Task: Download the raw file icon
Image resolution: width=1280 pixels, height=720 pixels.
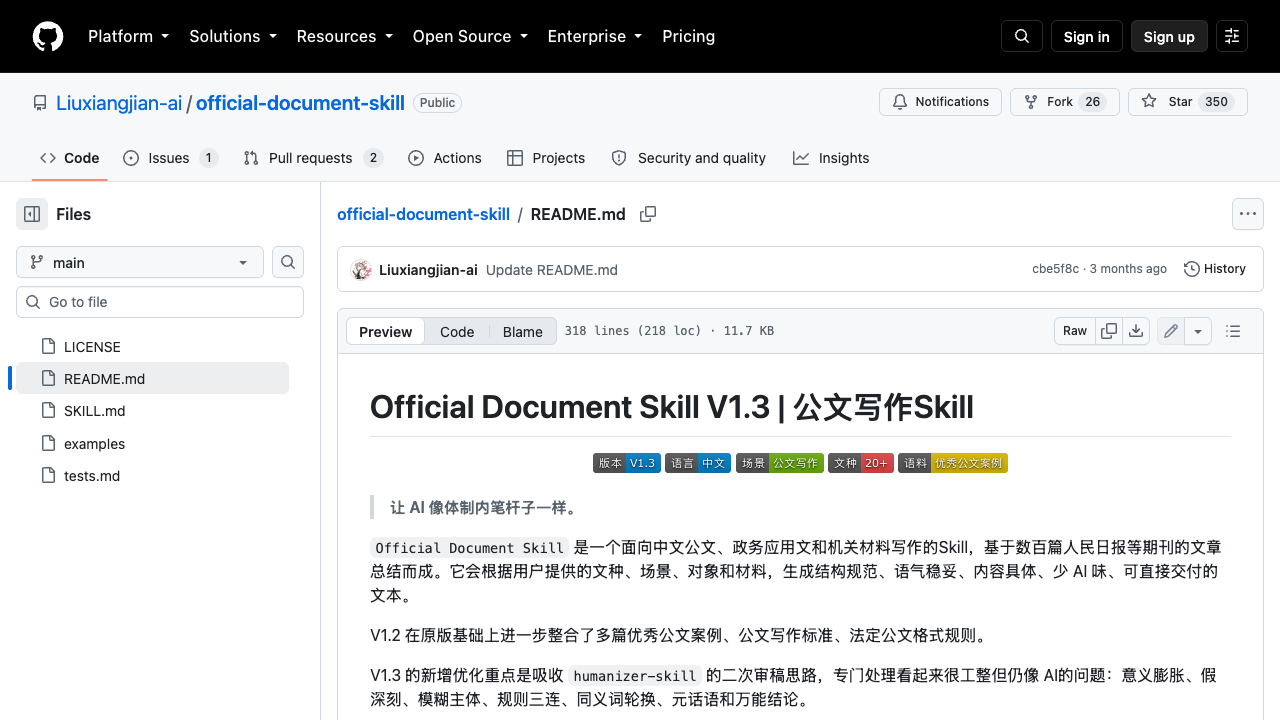Action: point(1136,331)
